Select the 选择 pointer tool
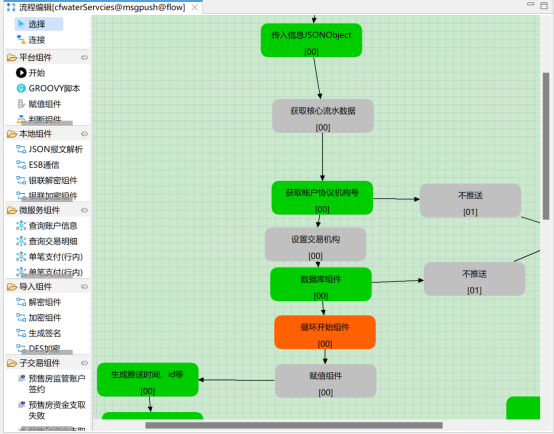The width and height of the screenshot is (554, 434). (39, 24)
